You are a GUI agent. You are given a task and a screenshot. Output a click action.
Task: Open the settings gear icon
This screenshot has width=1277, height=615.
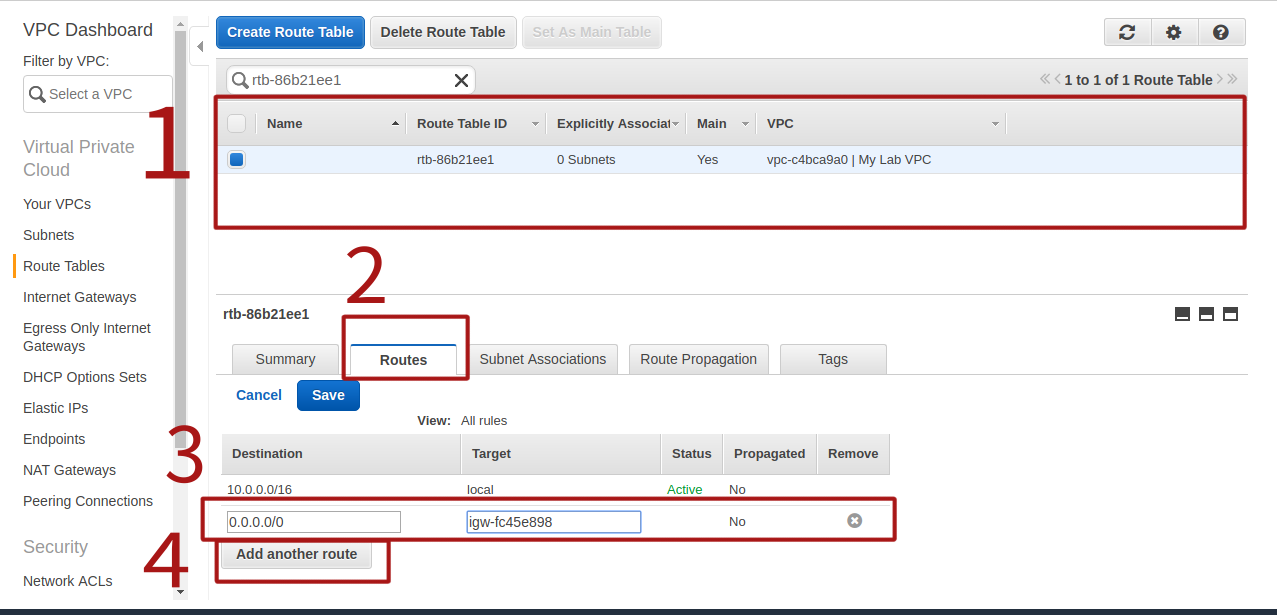pyautogui.click(x=1174, y=32)
